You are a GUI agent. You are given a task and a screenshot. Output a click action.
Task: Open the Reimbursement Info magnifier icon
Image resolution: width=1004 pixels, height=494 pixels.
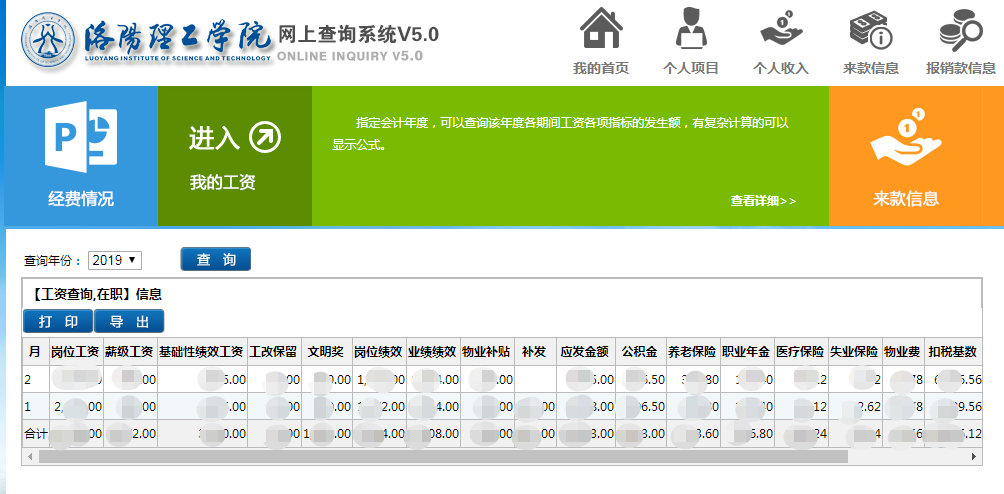click(960, 28)
